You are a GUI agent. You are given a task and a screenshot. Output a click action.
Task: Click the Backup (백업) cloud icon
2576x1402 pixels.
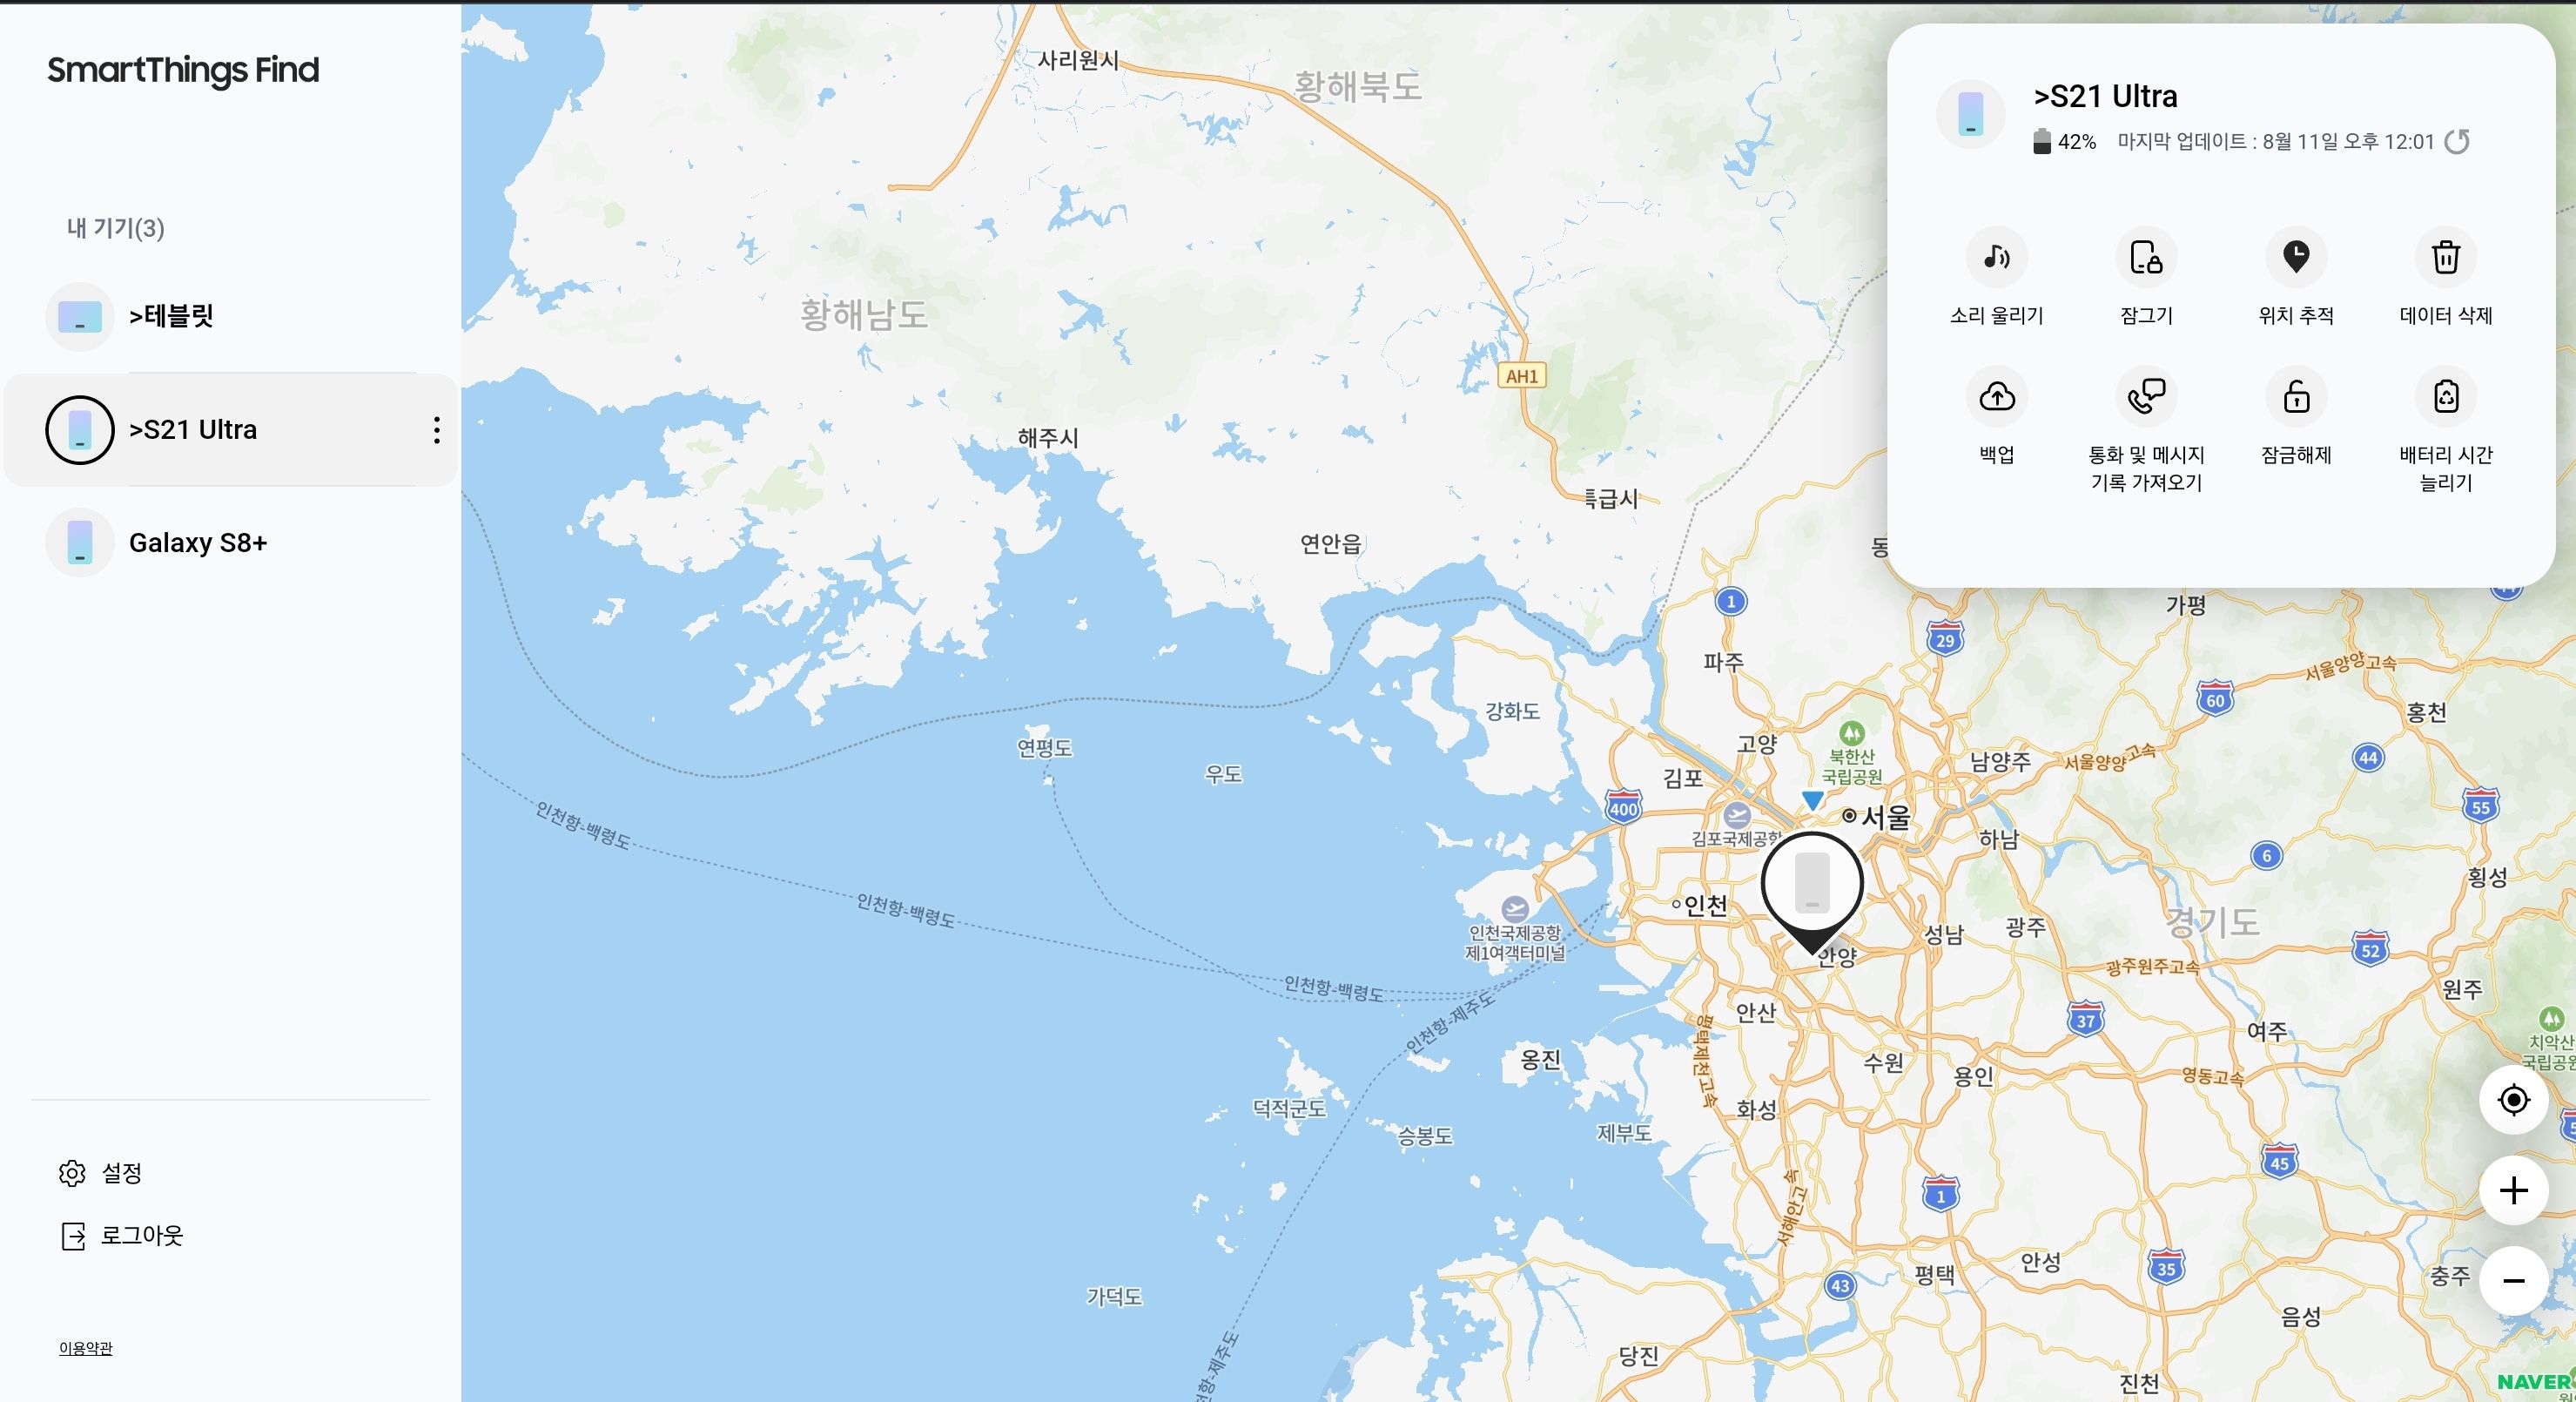pos(1996,397)
